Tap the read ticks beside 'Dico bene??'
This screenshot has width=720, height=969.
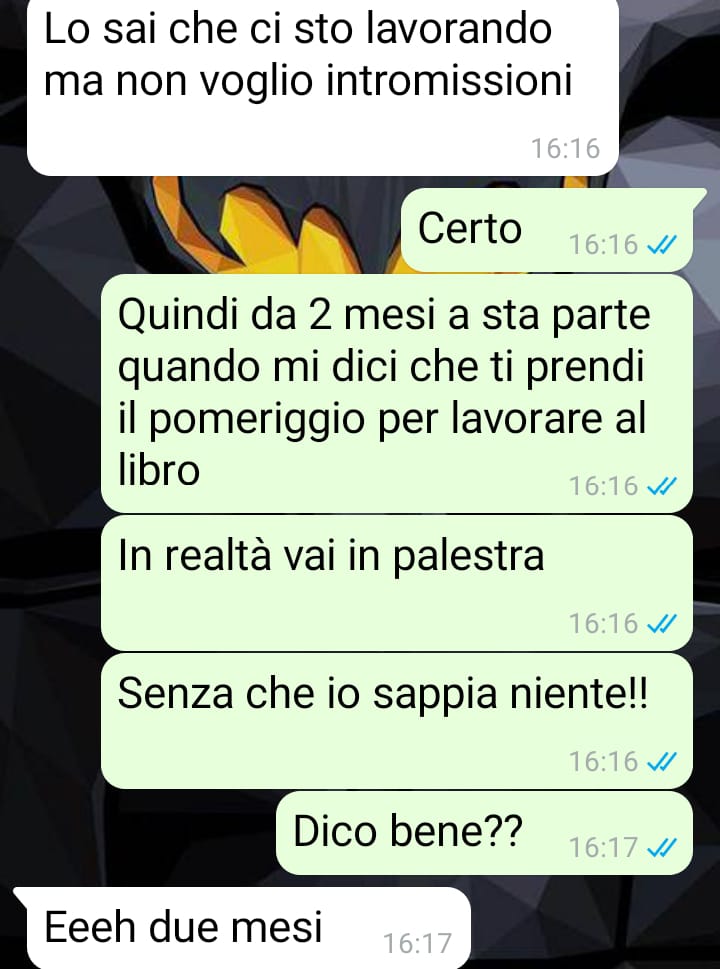[x=661, y=847]
